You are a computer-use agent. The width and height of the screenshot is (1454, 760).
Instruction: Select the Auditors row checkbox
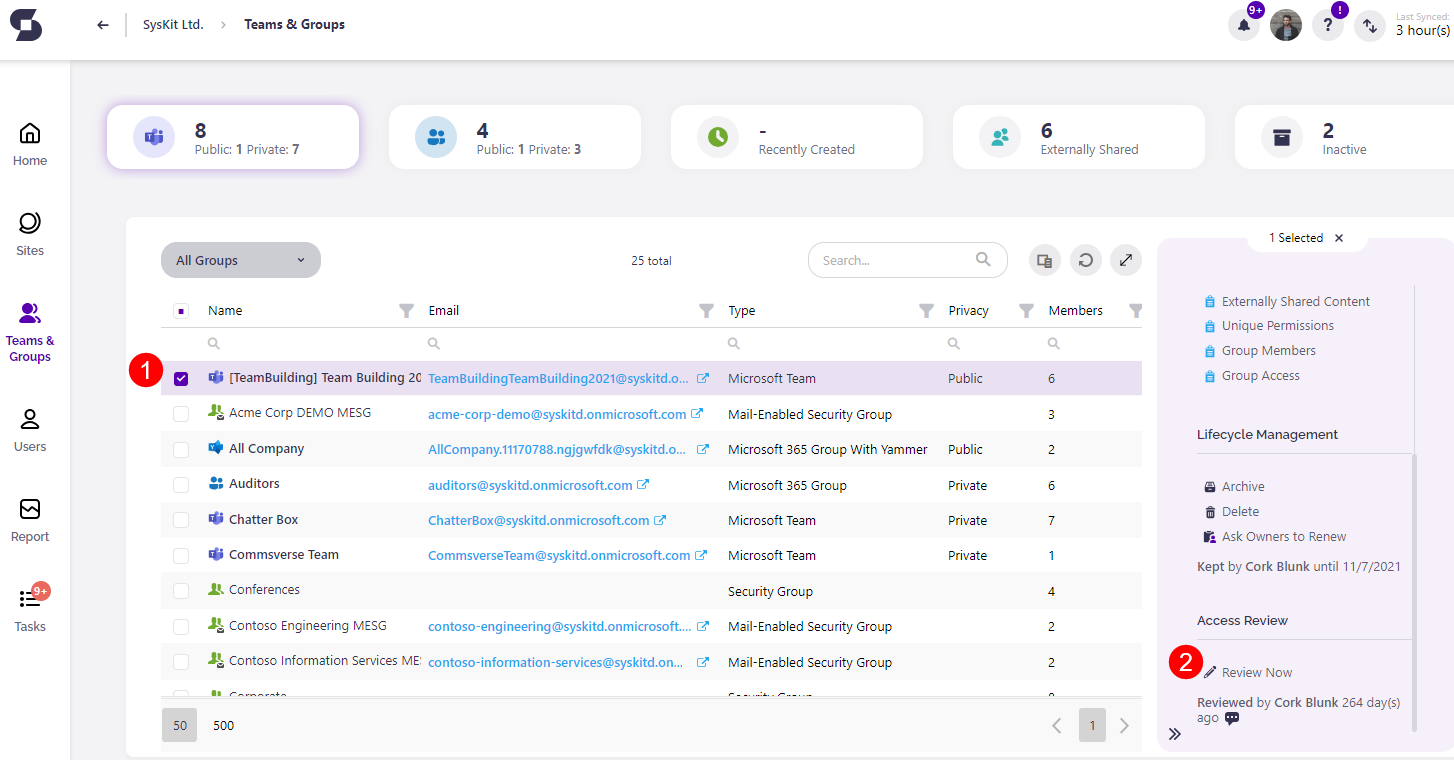point(181,484)
